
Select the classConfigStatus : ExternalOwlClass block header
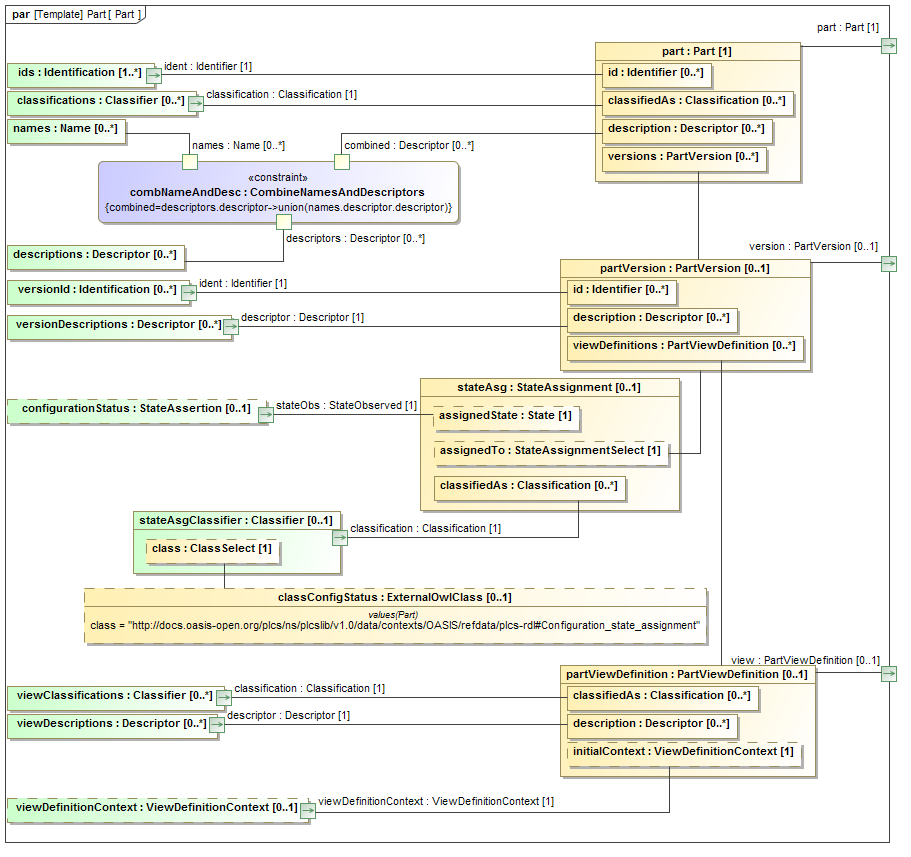pyautogui.click(x=395, y=597)
